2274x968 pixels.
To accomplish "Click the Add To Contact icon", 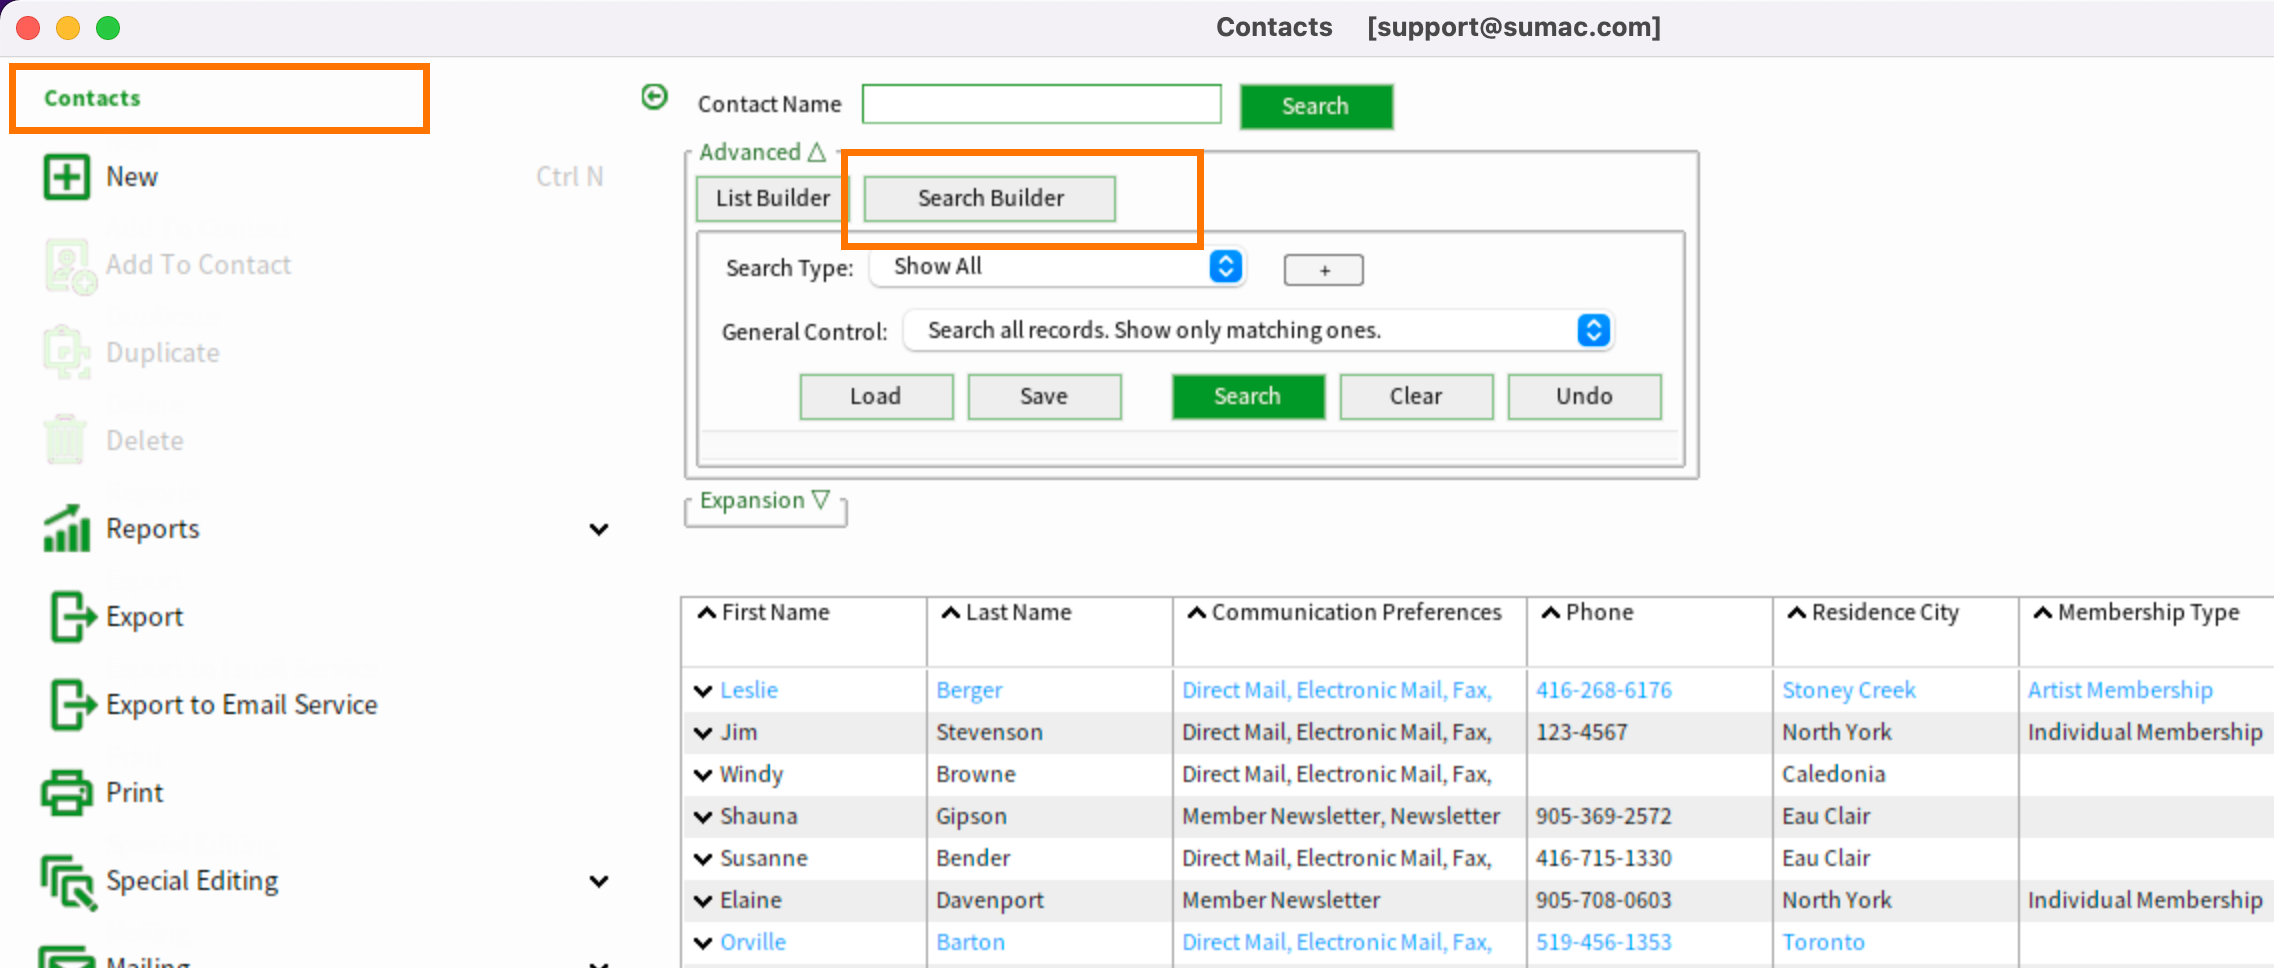I will click(x=69, y=266).
